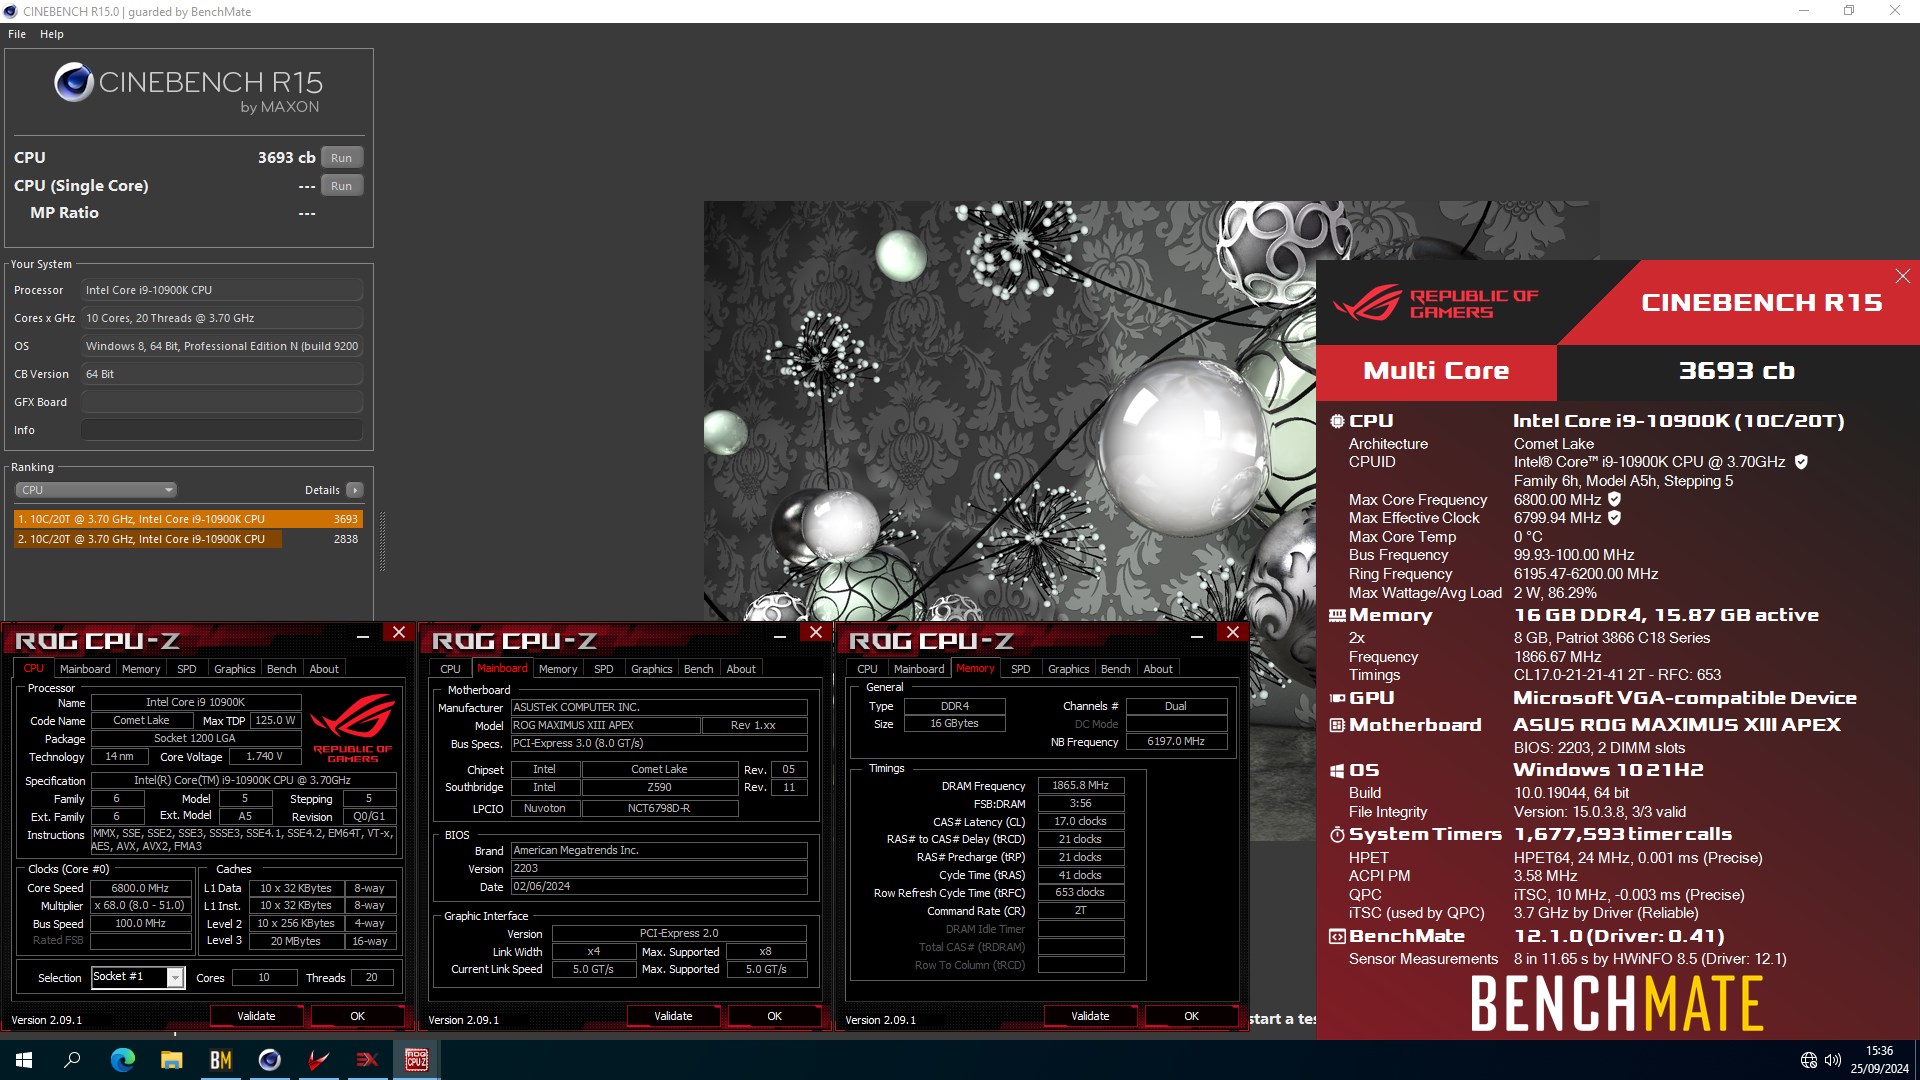This screenshot has height=1080, width=1920.
Task: Click the DRAM Frequency value 1865.8 MHz
Action: 1080,786
